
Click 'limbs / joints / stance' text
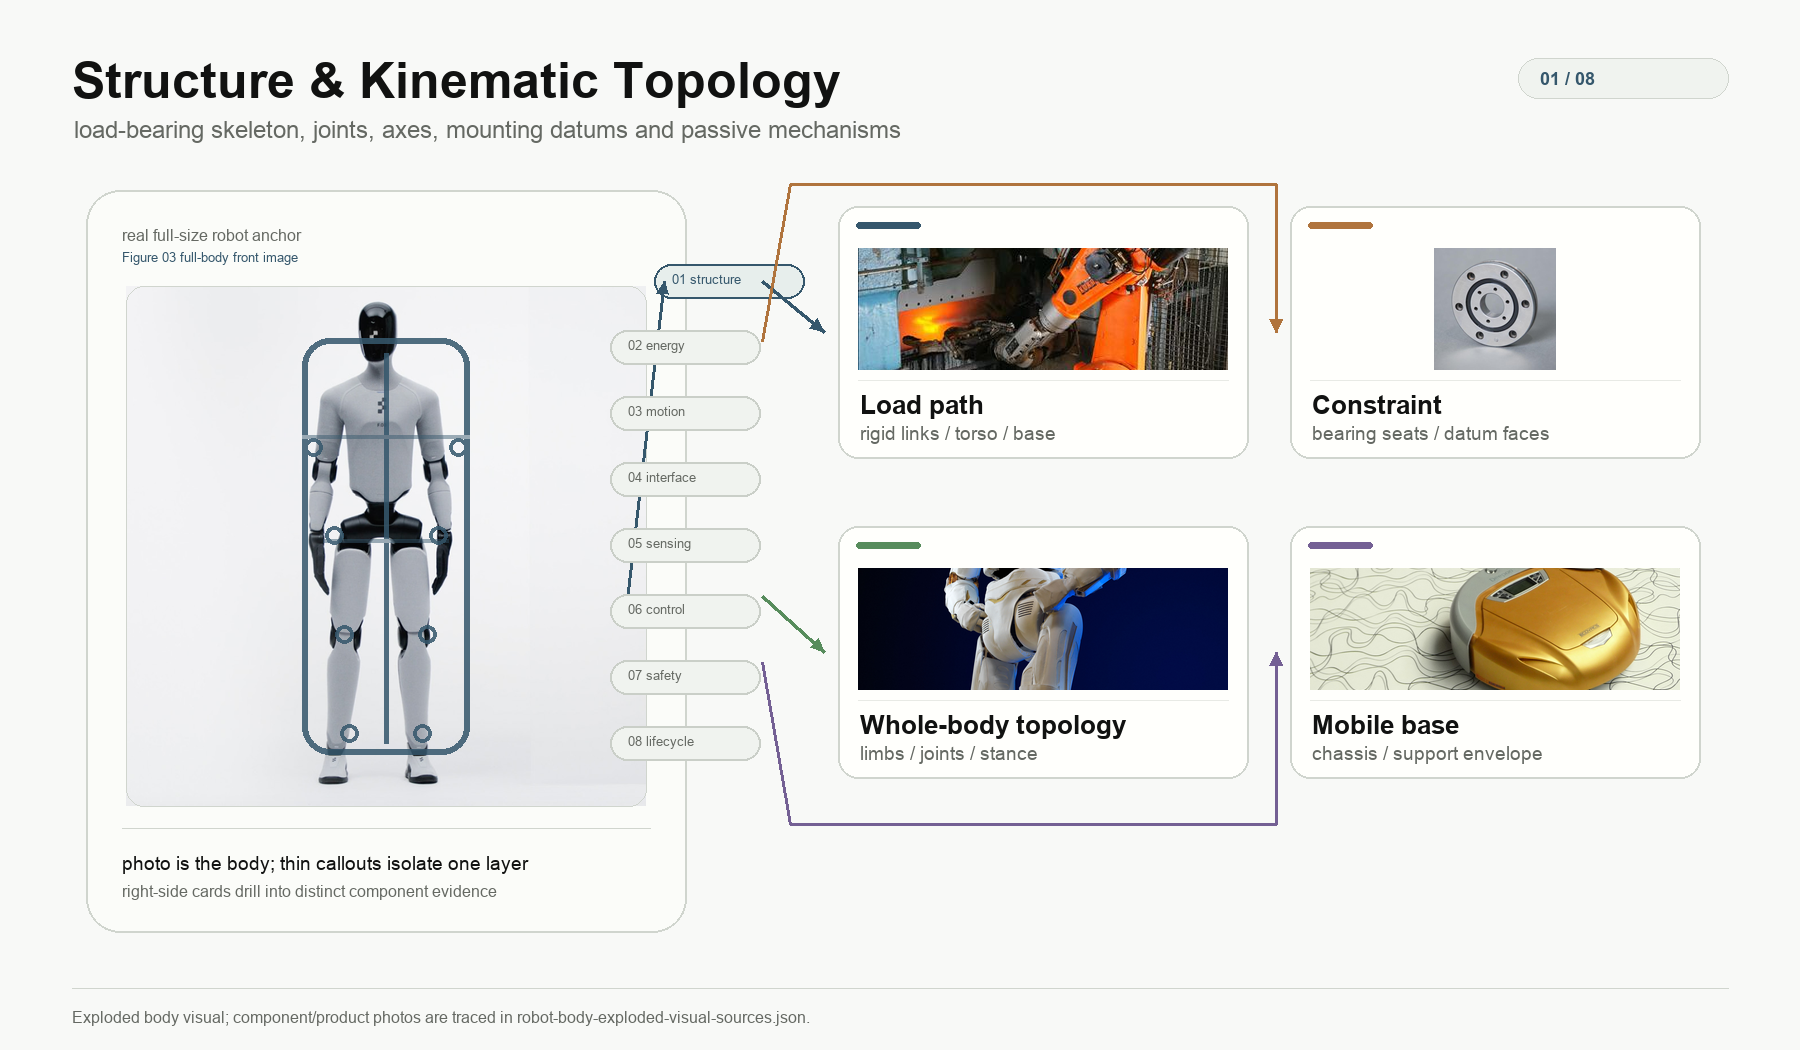(948, 754)
